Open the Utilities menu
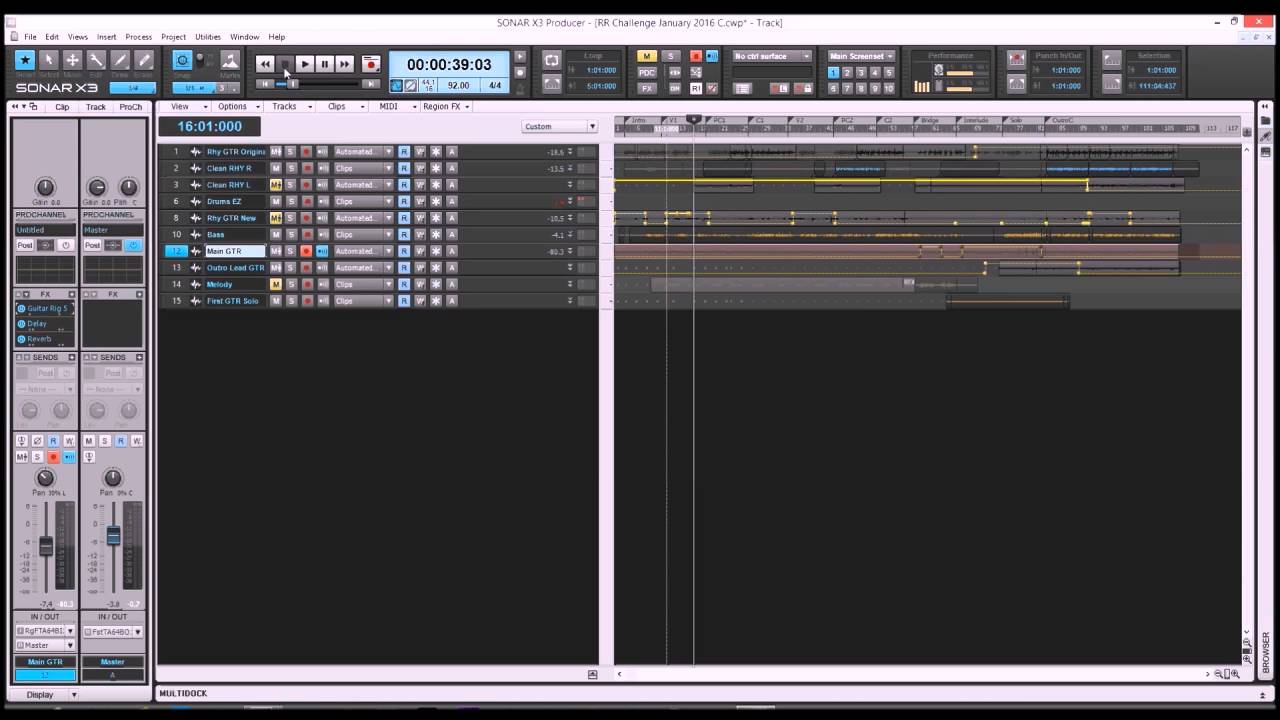The image size is (1280, 720). click(208, 37)
